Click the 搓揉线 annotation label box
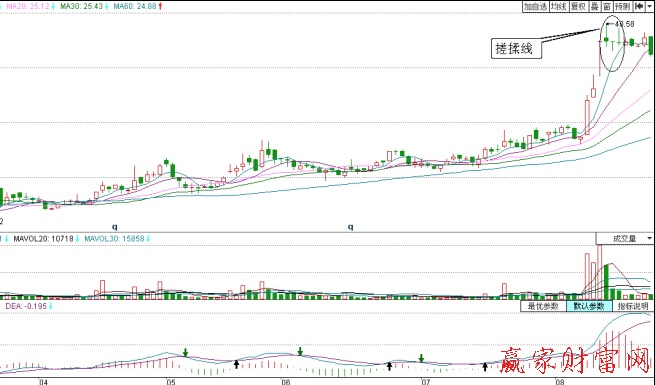The height and width of the screenshot is (385, 655). (516, 48)
